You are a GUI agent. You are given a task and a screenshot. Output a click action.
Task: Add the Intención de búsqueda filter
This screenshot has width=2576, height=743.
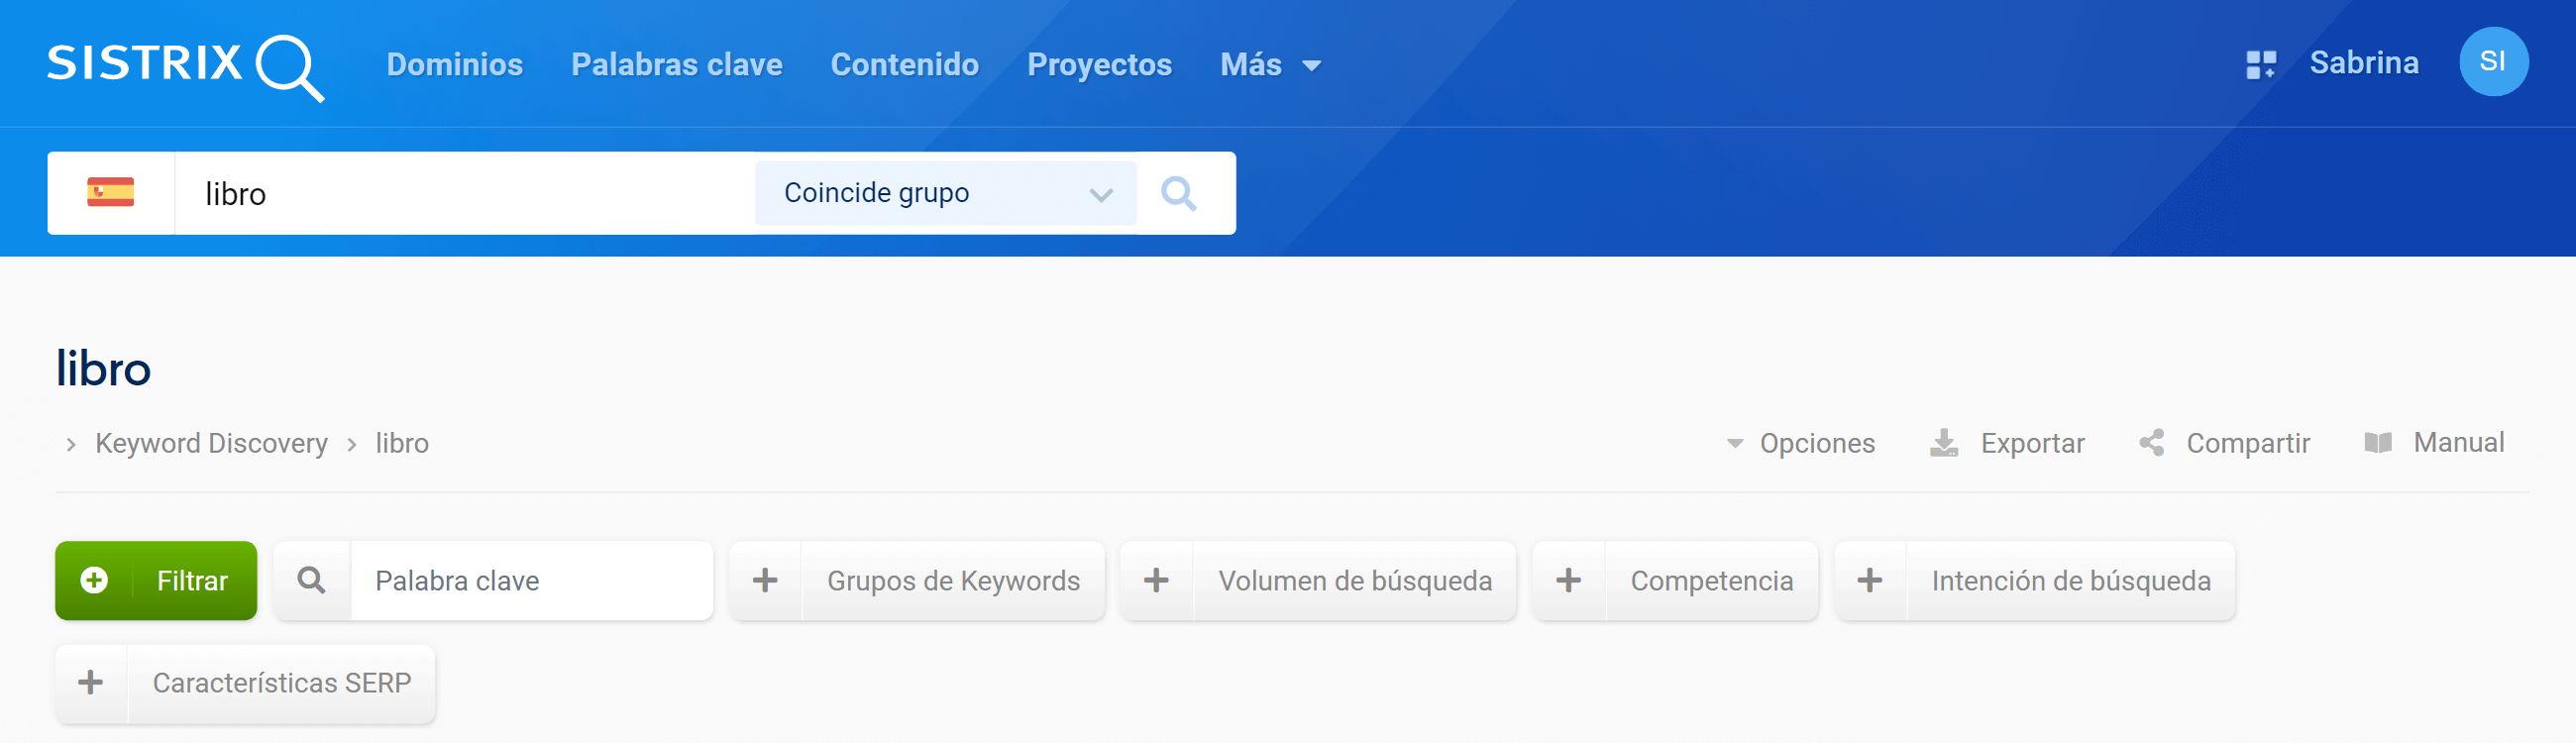click(2034, 581)
